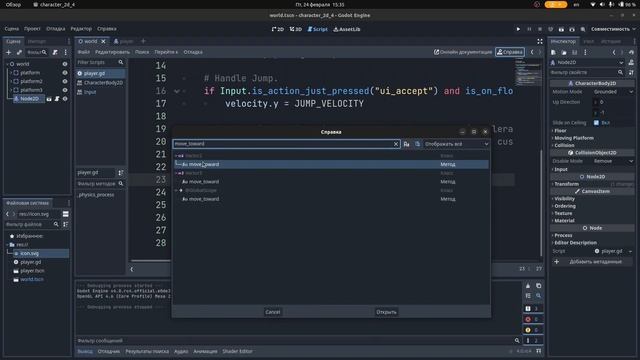Viewport: 640px width, 360px height.
Task: Toggle error messages filter in output
Action: point(532,319)
